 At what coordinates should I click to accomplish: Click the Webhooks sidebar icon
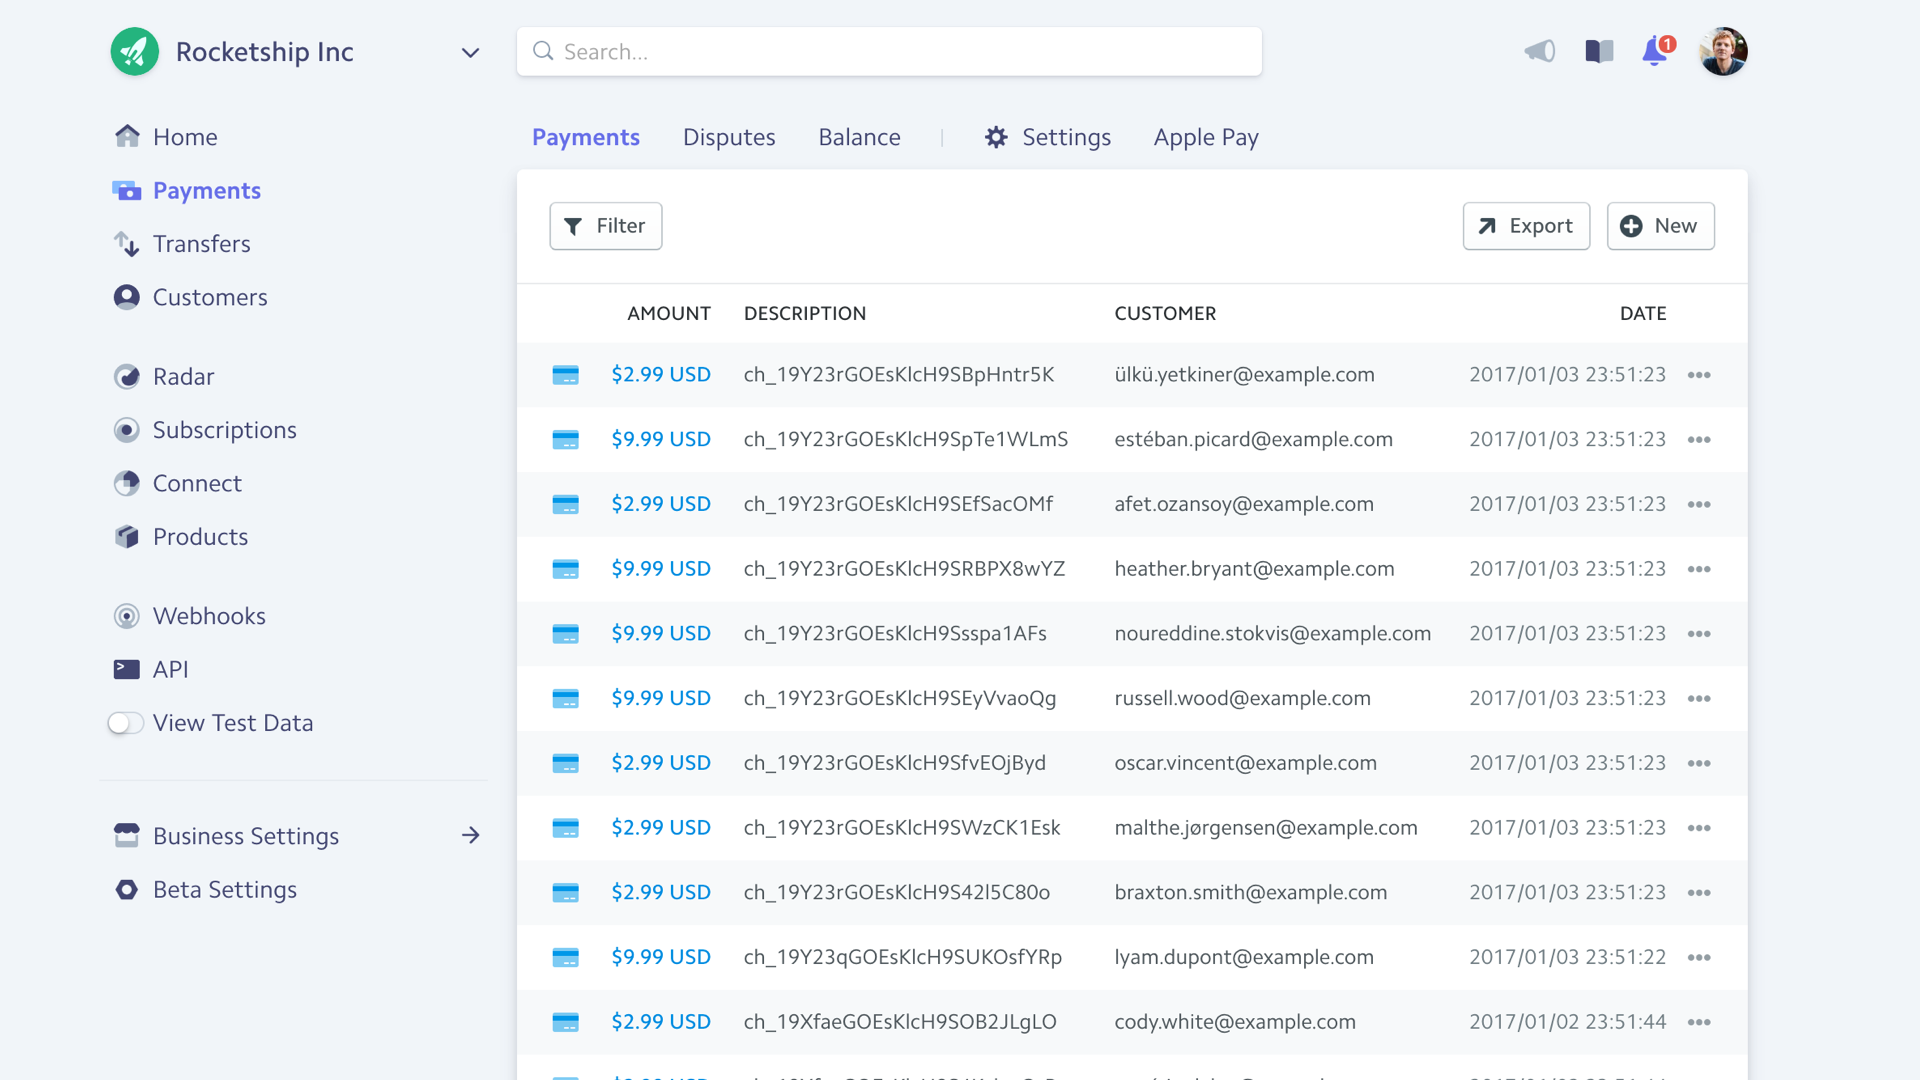pyautogui.click(x=127, y=616)
